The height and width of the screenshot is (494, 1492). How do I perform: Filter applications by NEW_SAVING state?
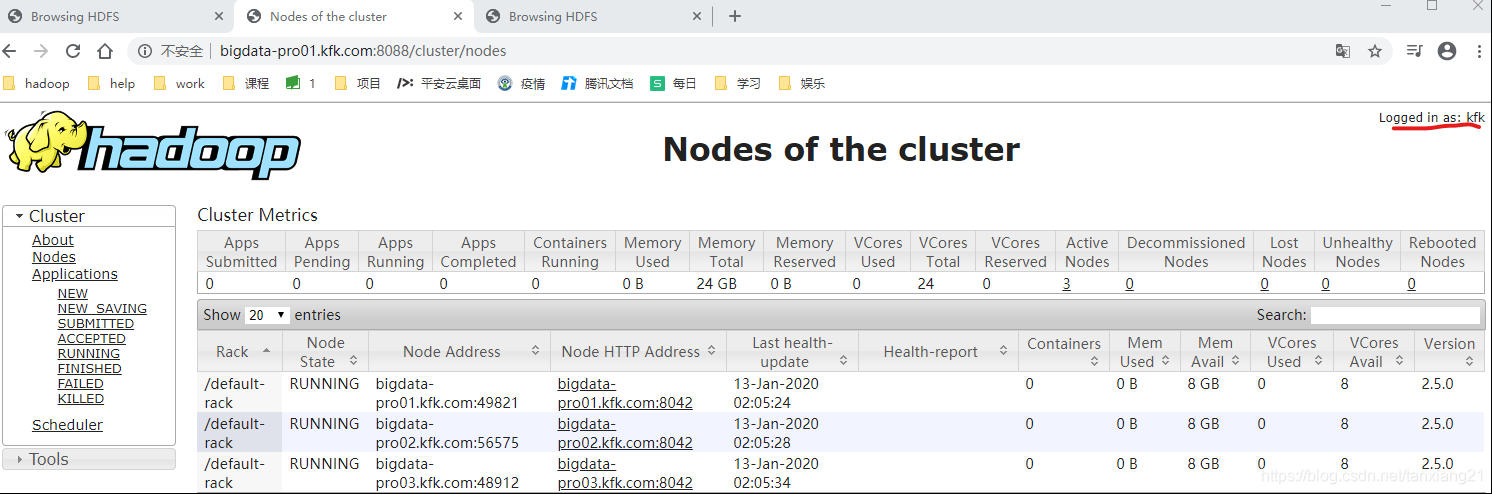pyautogui.click(x=102, y=309)
